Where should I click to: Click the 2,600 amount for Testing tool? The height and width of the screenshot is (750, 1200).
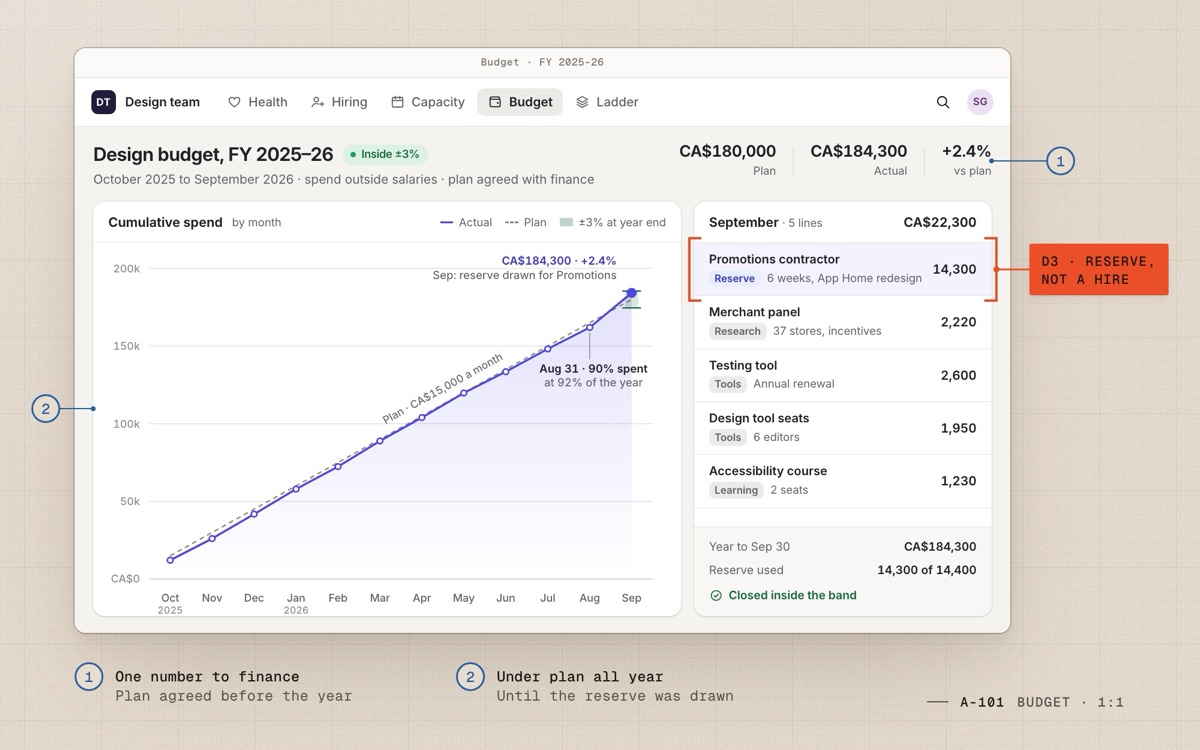tap(958, 375)
